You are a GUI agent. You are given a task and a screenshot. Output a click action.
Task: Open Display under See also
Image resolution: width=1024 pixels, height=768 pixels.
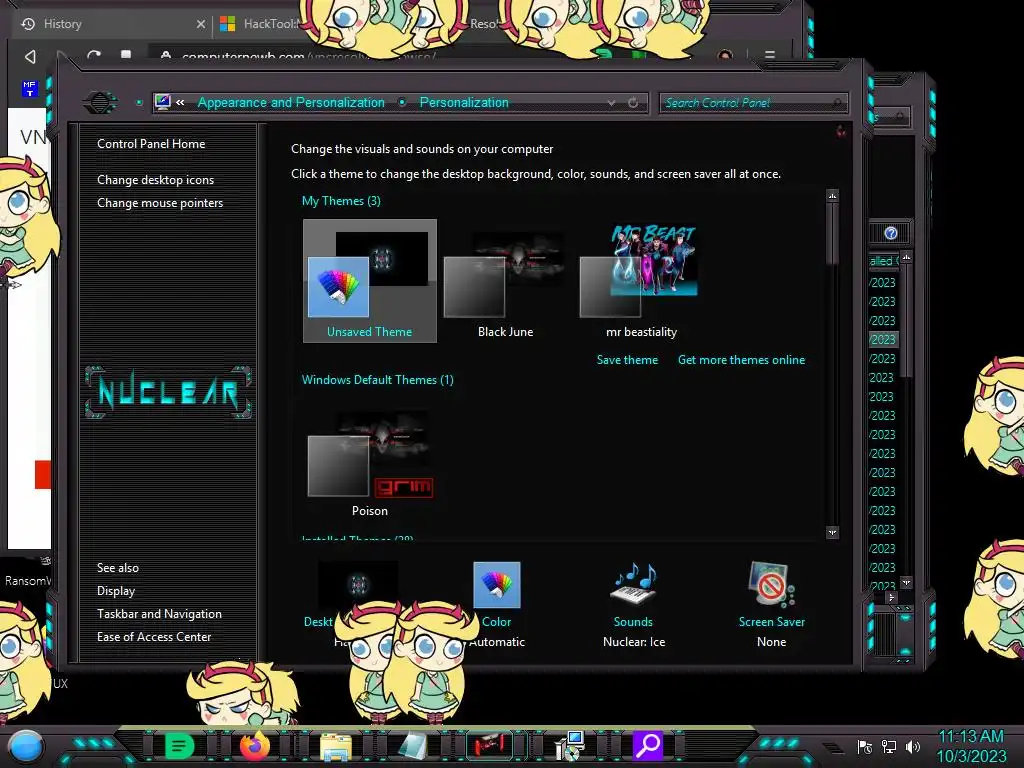[116, 591]
